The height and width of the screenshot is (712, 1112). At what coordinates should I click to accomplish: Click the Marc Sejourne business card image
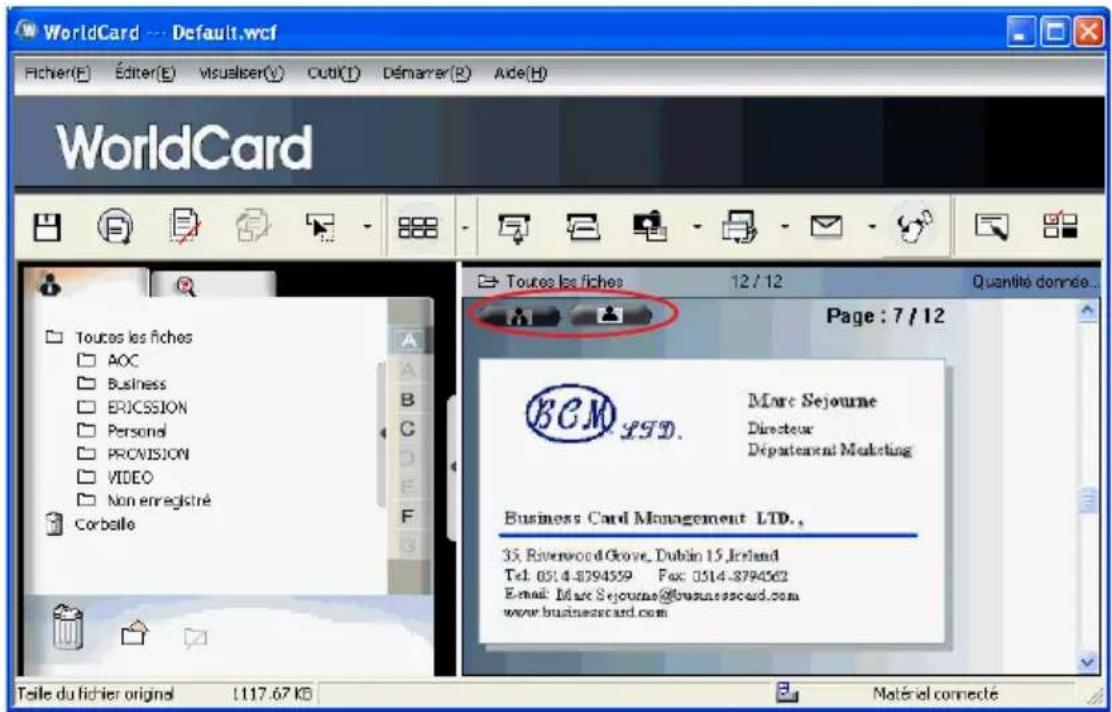pos(712,501)
